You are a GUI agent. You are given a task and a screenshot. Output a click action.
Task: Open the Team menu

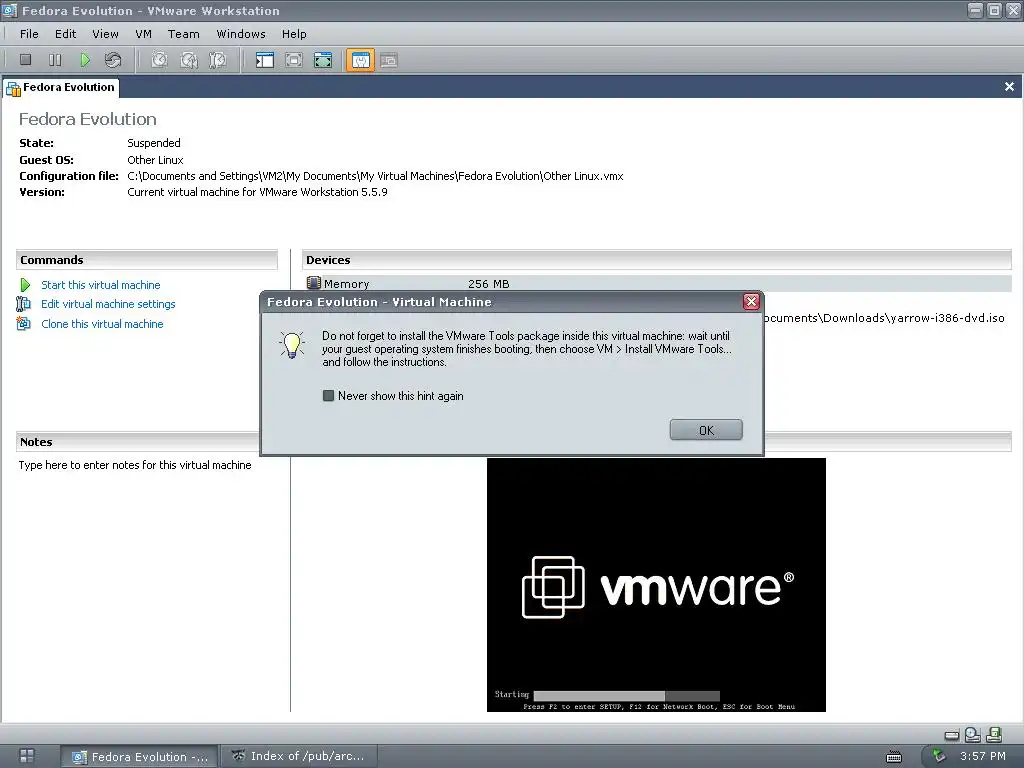pos(184,34)
